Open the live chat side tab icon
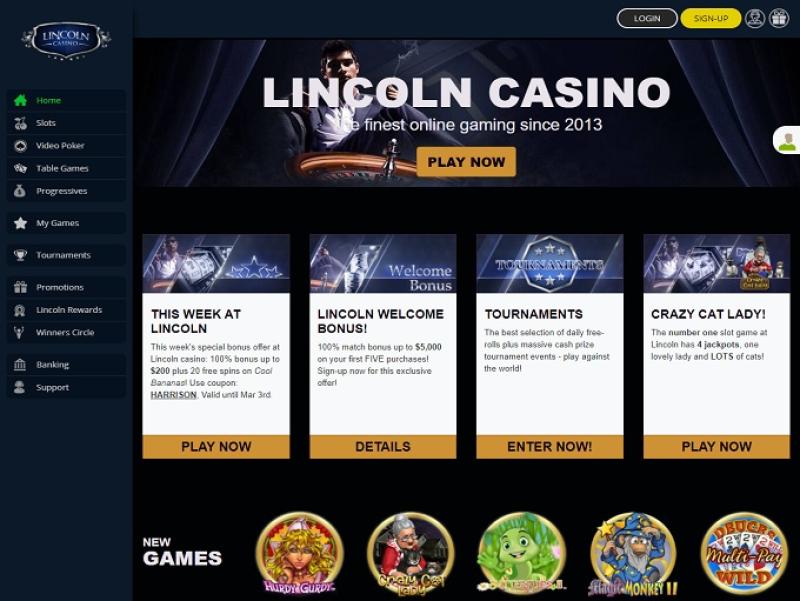The image size is (800, 601). click(x=787, y=140)
